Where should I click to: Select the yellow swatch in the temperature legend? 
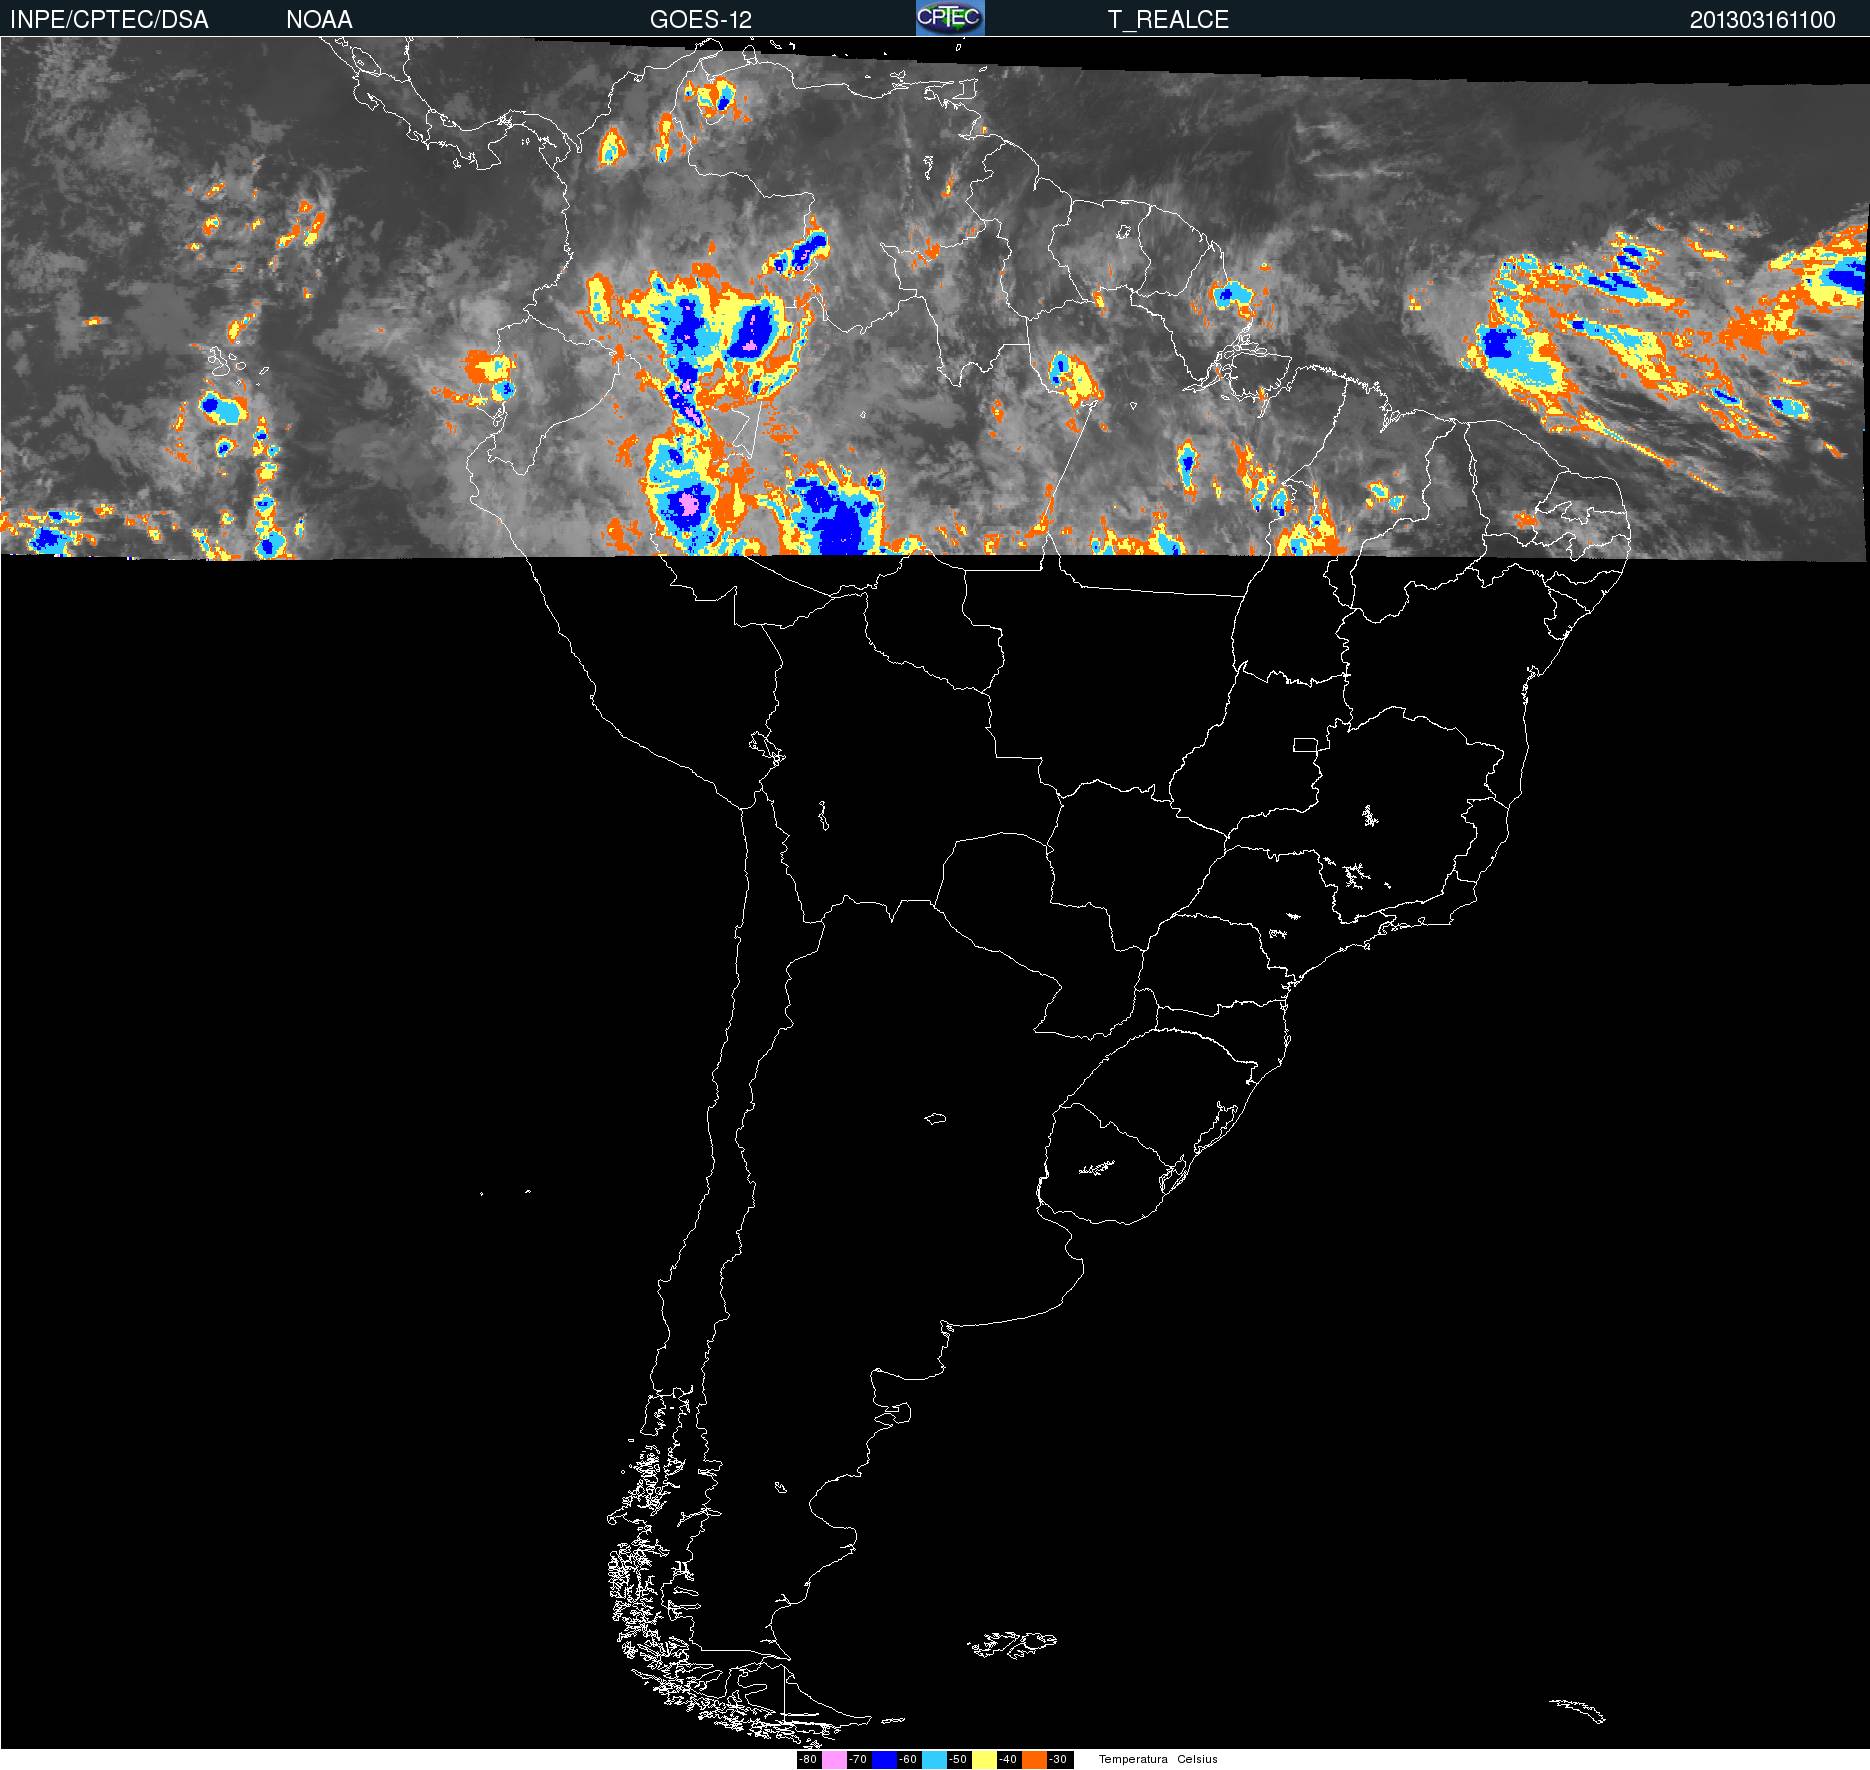984,1760
